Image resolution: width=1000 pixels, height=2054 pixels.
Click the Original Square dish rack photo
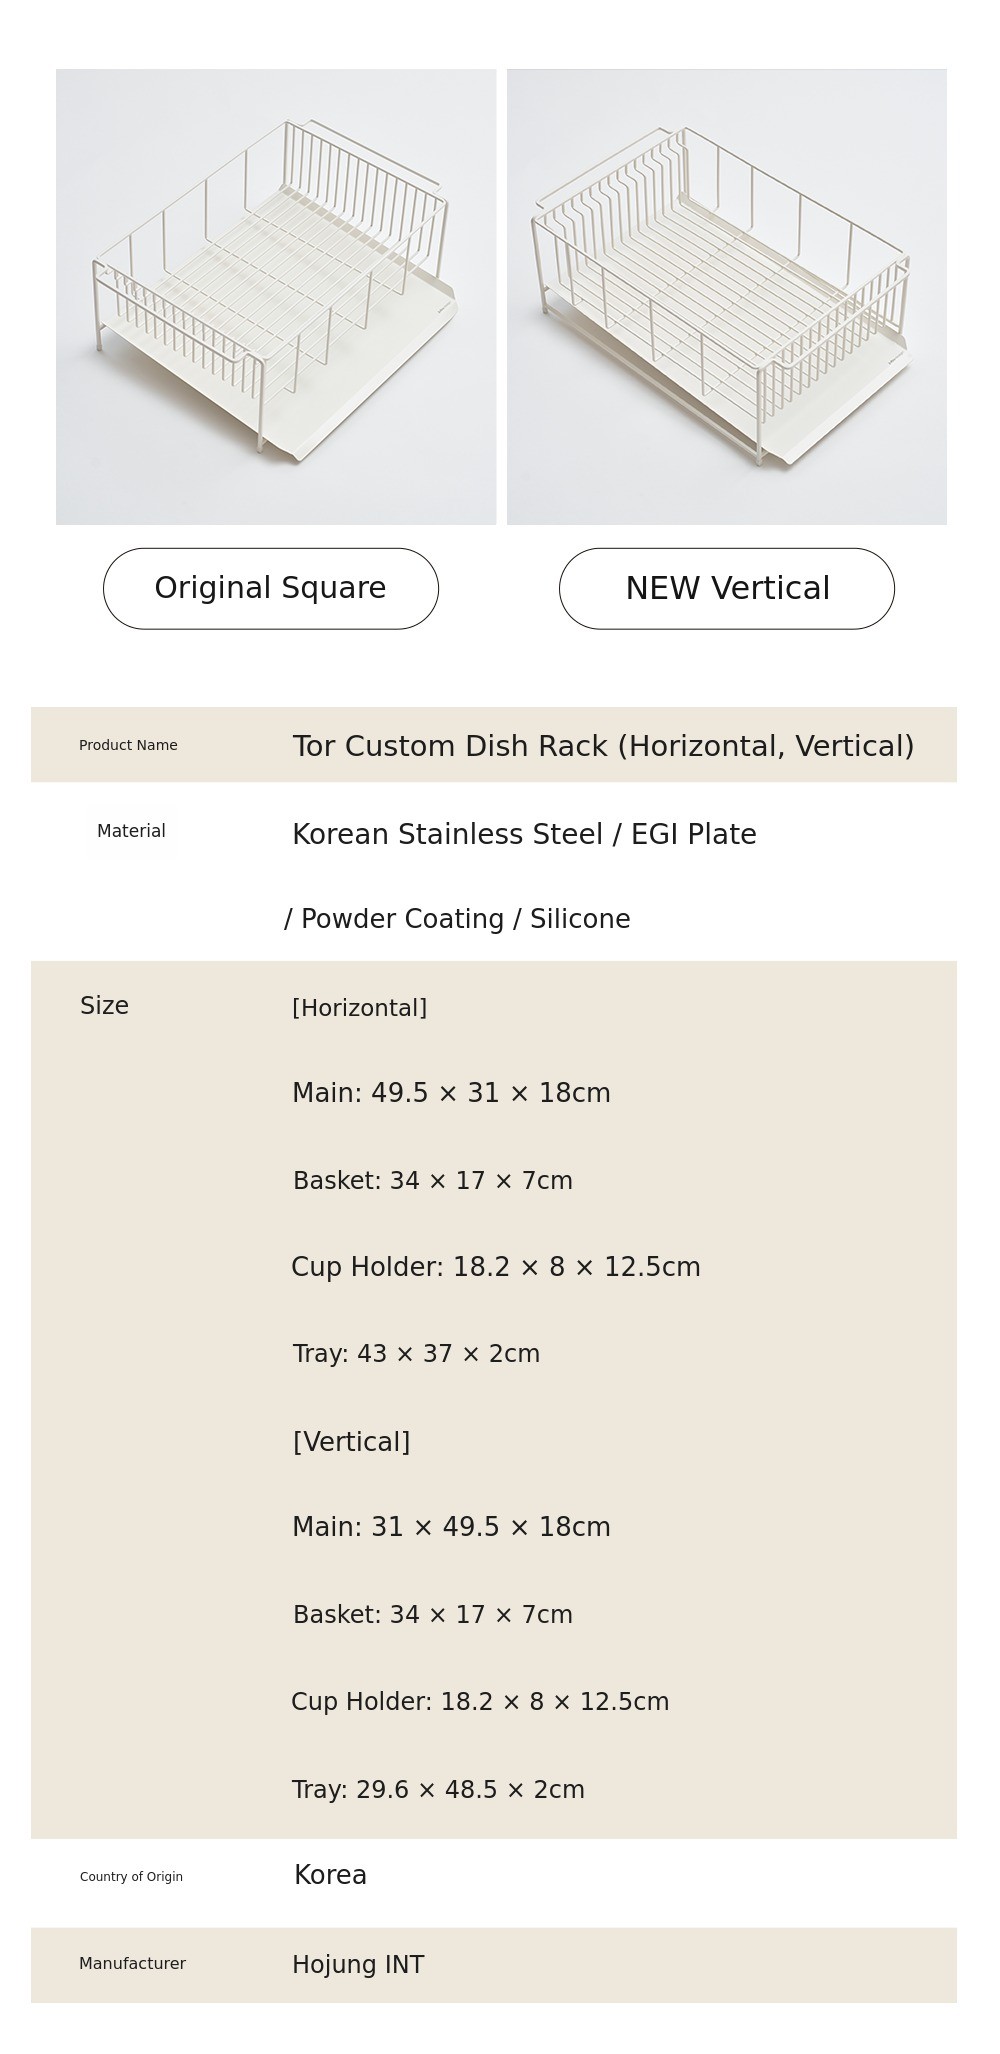coord(276,297)
